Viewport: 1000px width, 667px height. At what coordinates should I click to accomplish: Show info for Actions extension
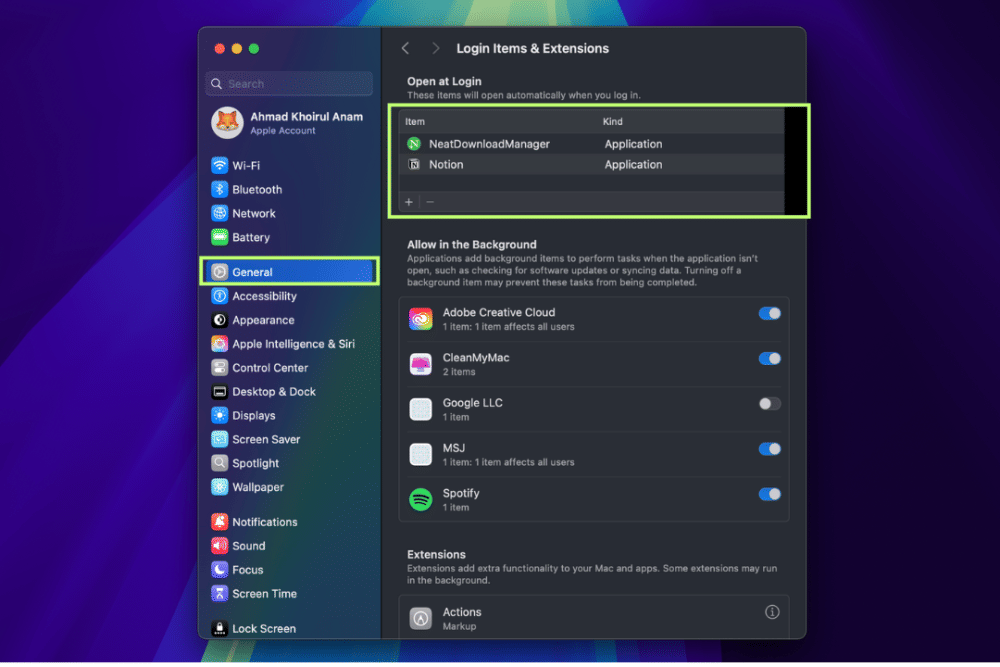pyautogui.click(x=772, y=612)
